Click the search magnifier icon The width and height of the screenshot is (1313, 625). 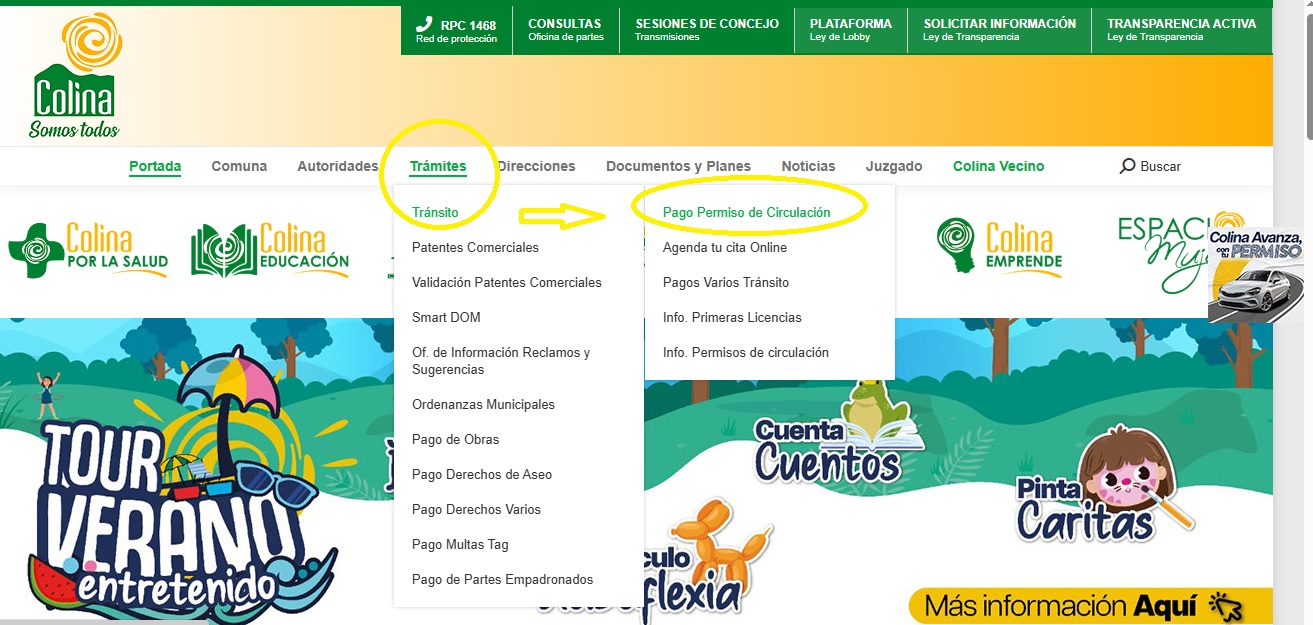(x=1127, y=166)
